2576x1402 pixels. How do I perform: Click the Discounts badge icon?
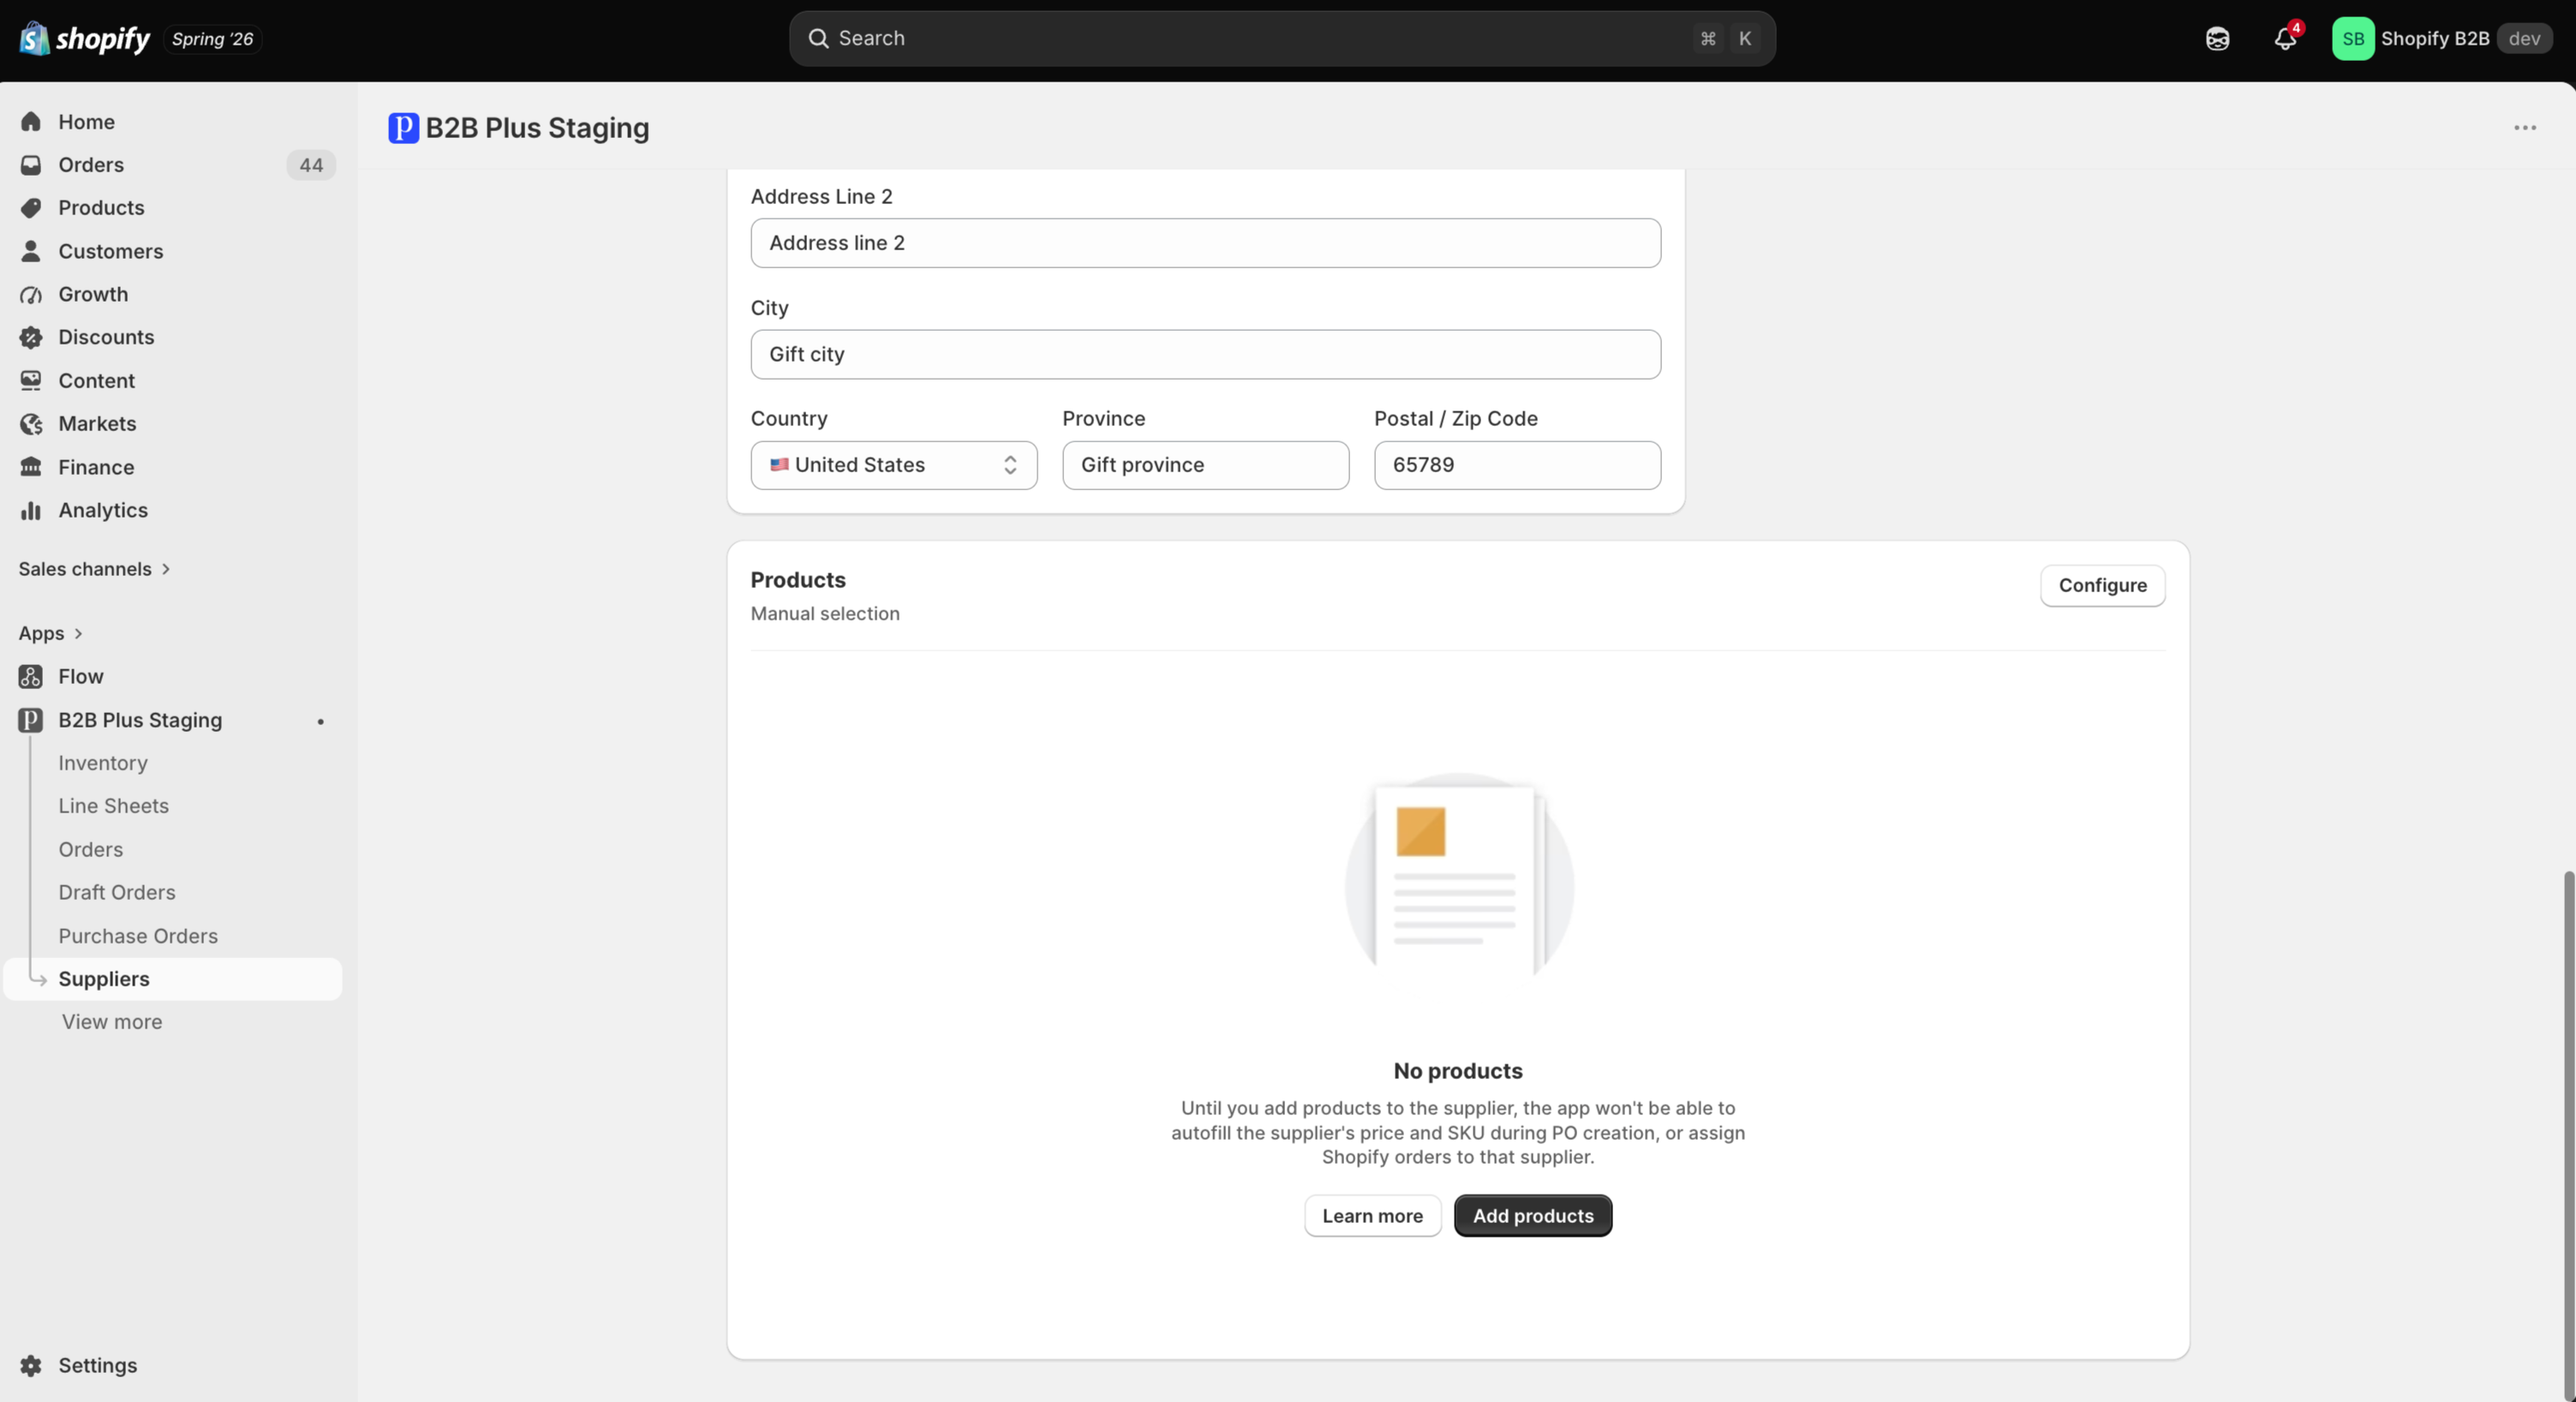[x=31, y=337]
